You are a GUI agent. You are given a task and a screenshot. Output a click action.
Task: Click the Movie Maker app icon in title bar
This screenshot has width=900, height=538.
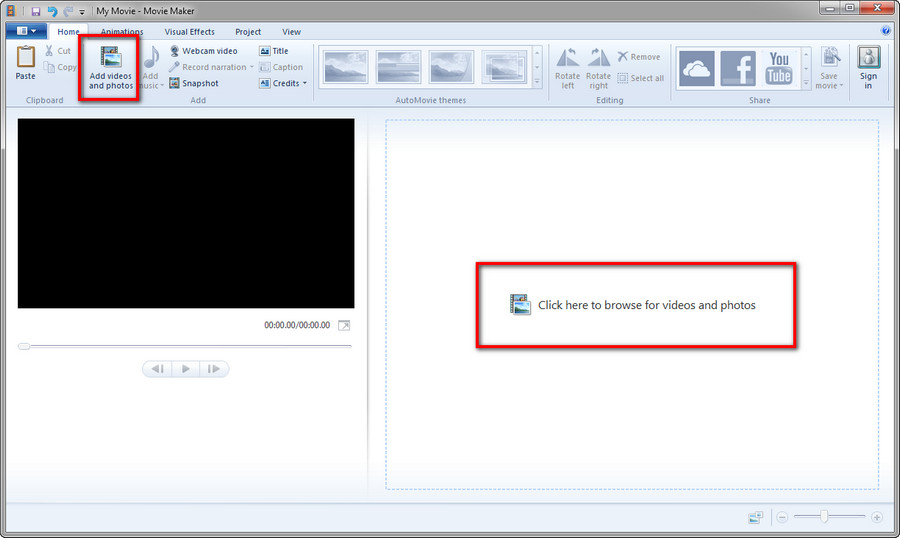click(x=11, y=11)
